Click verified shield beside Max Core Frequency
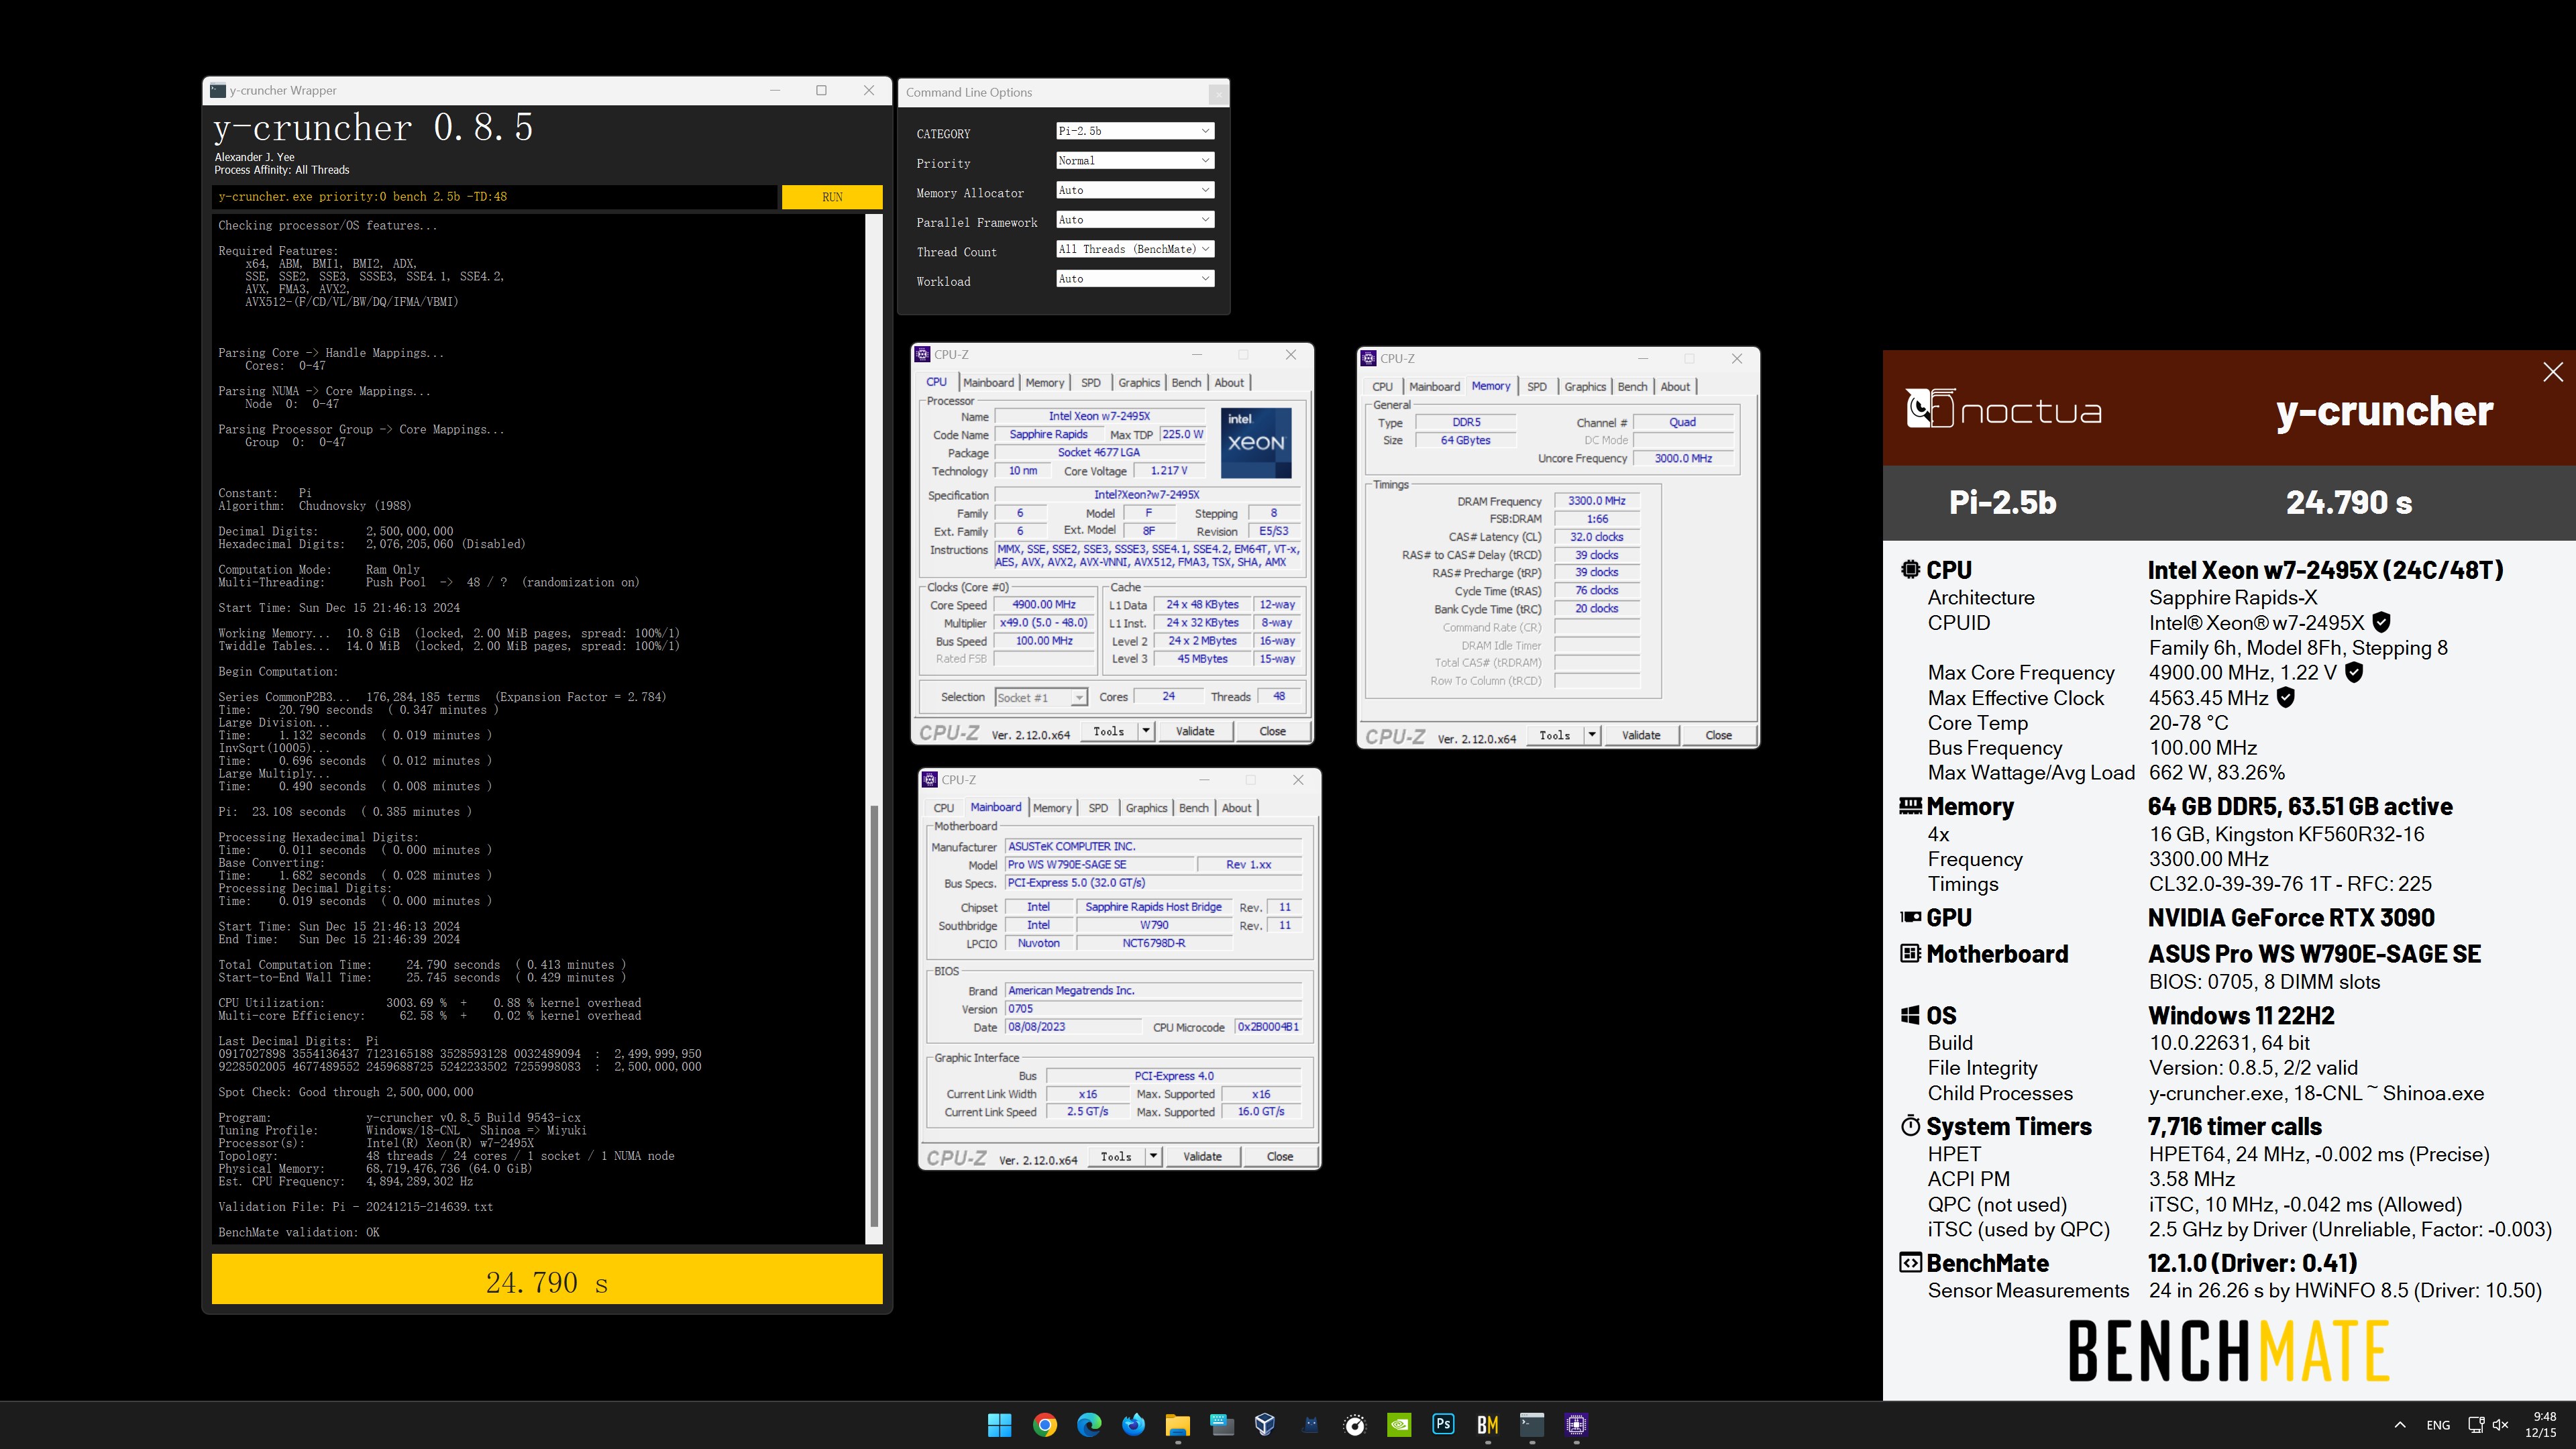This screenshot has height=1449, width=2576. point(2354,672)
